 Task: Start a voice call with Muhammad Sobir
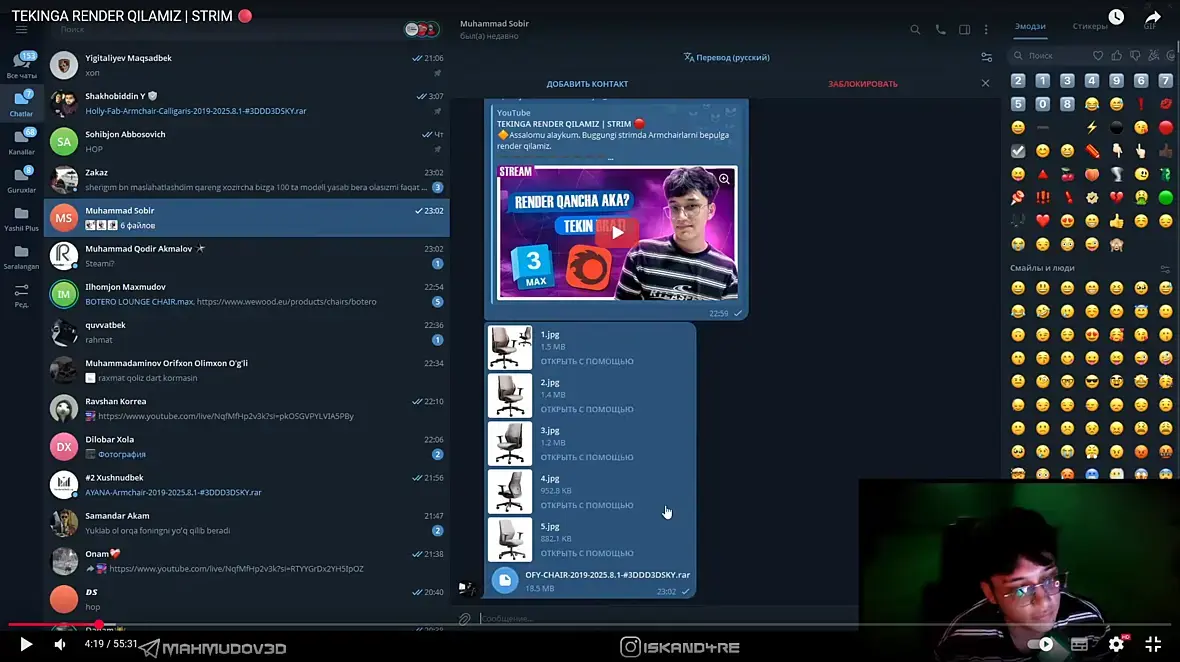[x=941, y=29]
